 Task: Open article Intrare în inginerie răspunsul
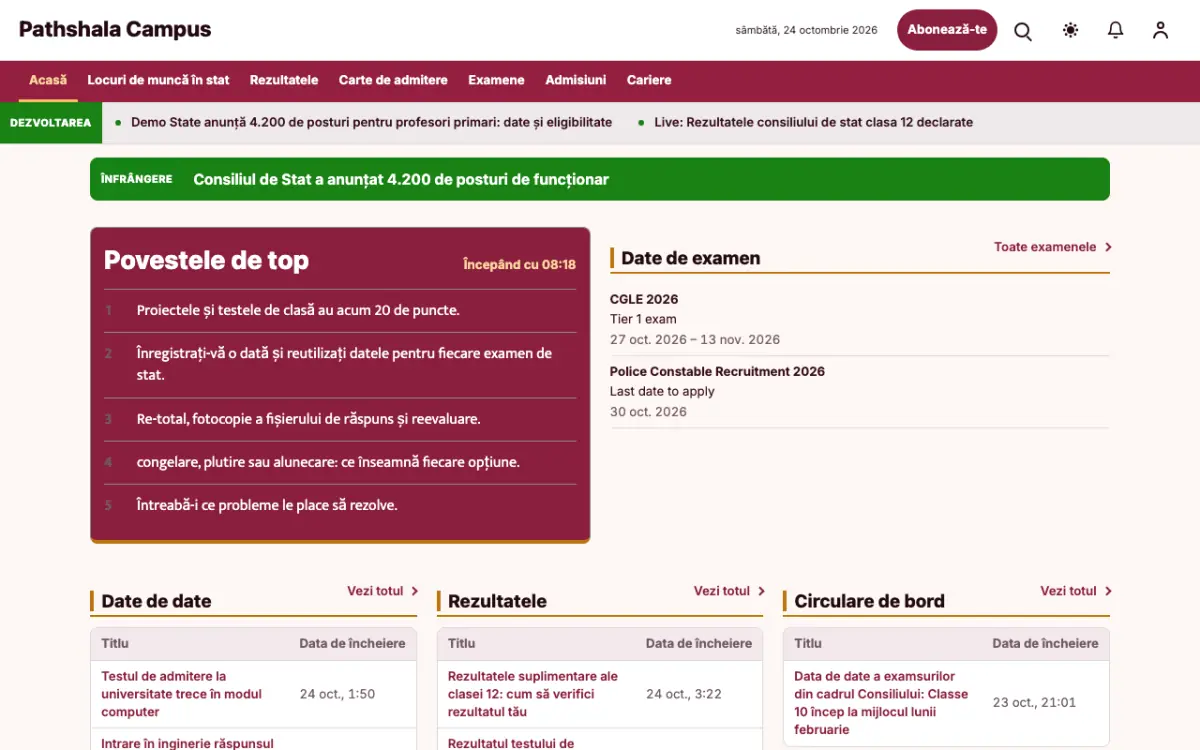click(x=187, y=743)
